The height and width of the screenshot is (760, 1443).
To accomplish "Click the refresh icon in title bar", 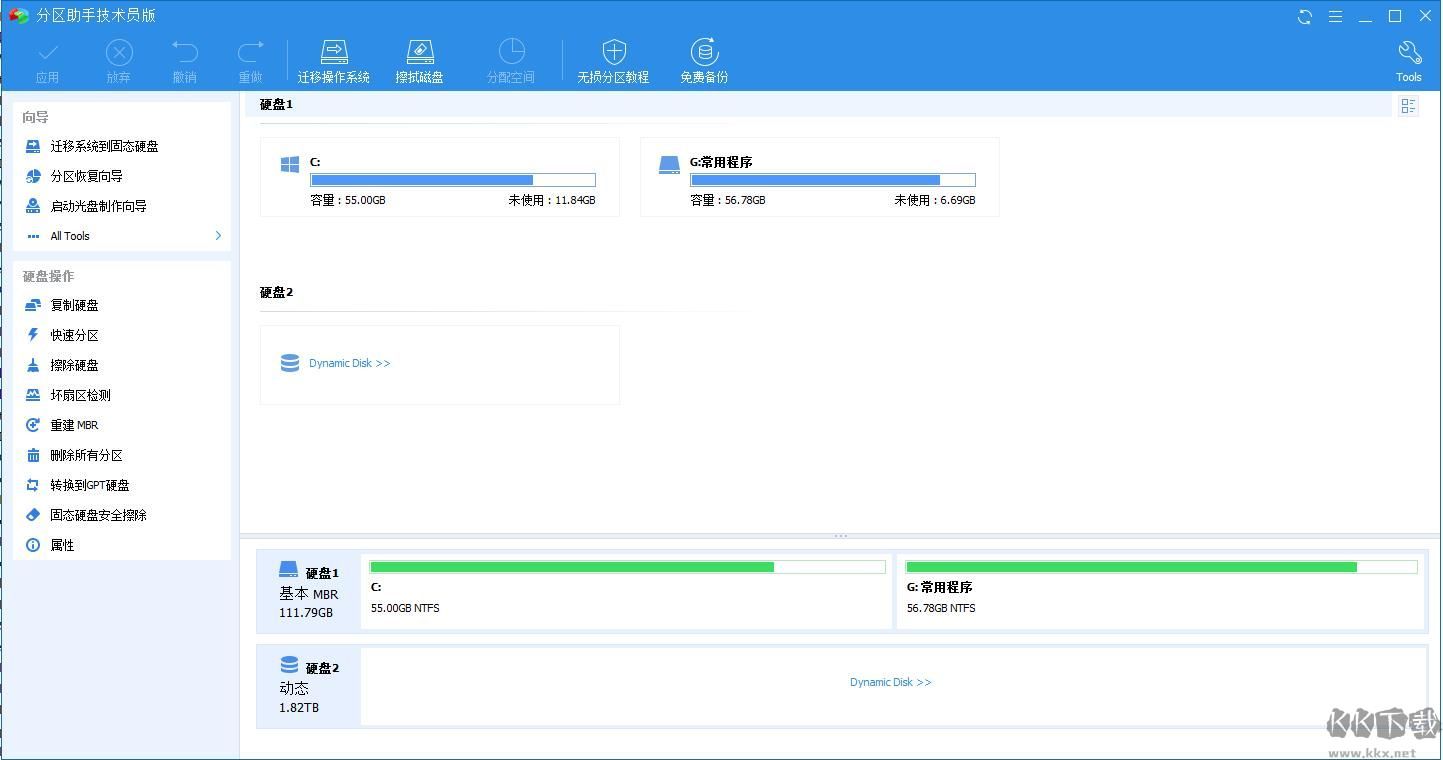I will coord(1303,15).
